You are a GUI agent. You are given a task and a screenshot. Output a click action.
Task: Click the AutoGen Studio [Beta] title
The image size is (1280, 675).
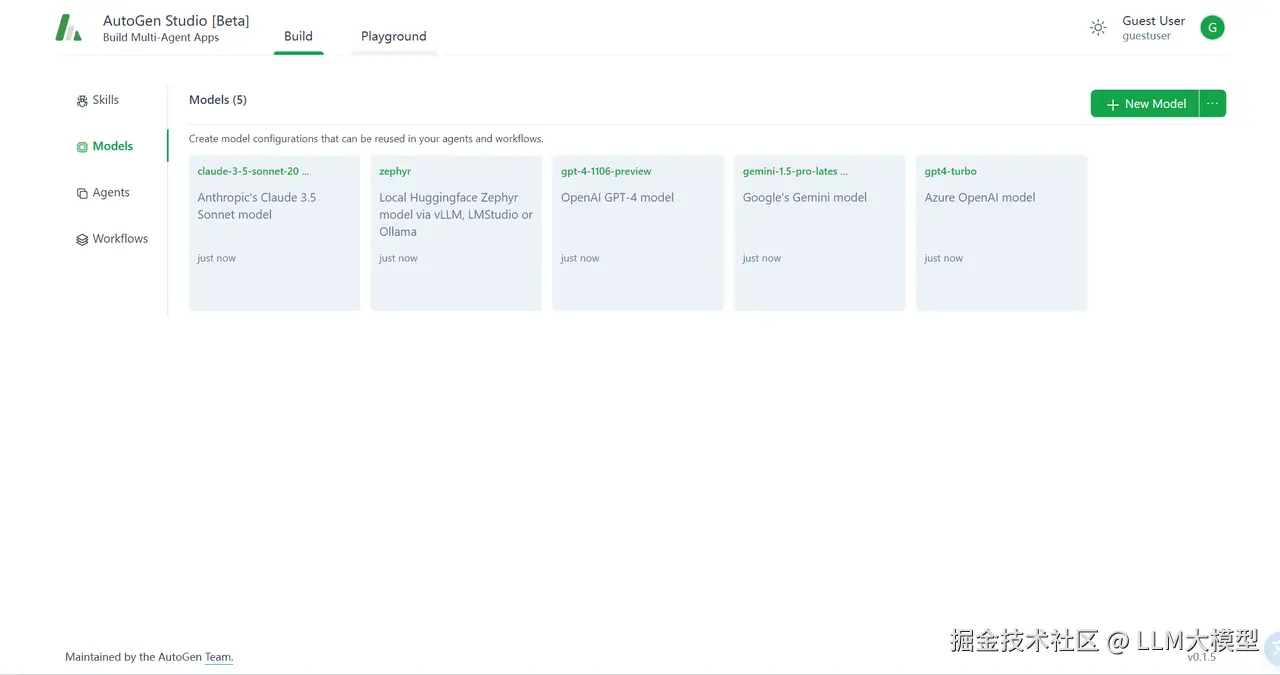176,21
